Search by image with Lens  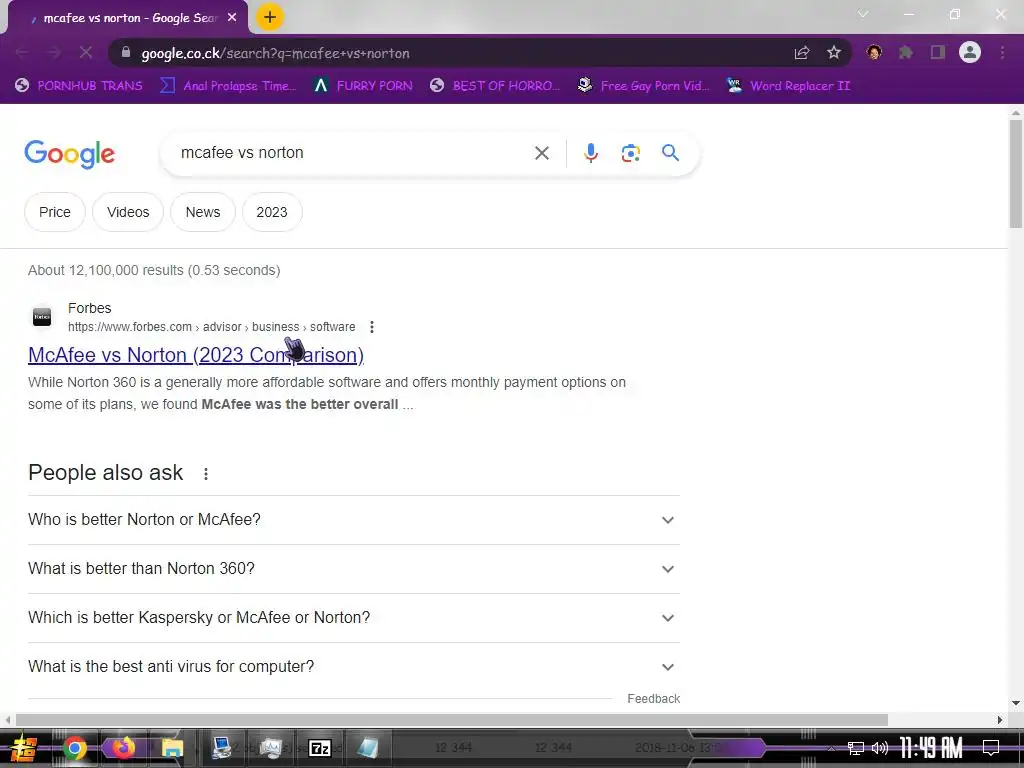tap(630, 153)
